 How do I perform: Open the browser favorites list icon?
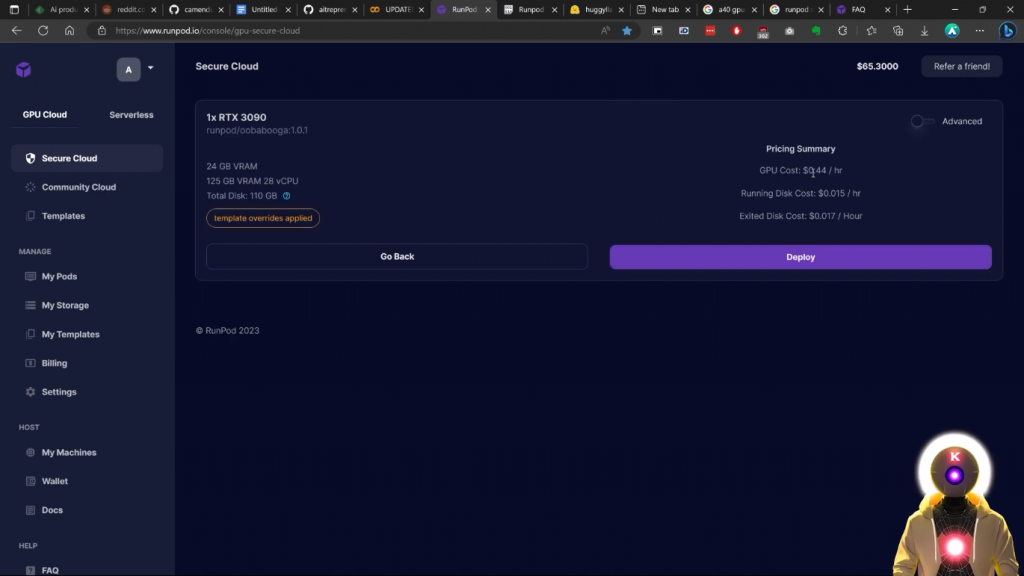tap(871, 31)
